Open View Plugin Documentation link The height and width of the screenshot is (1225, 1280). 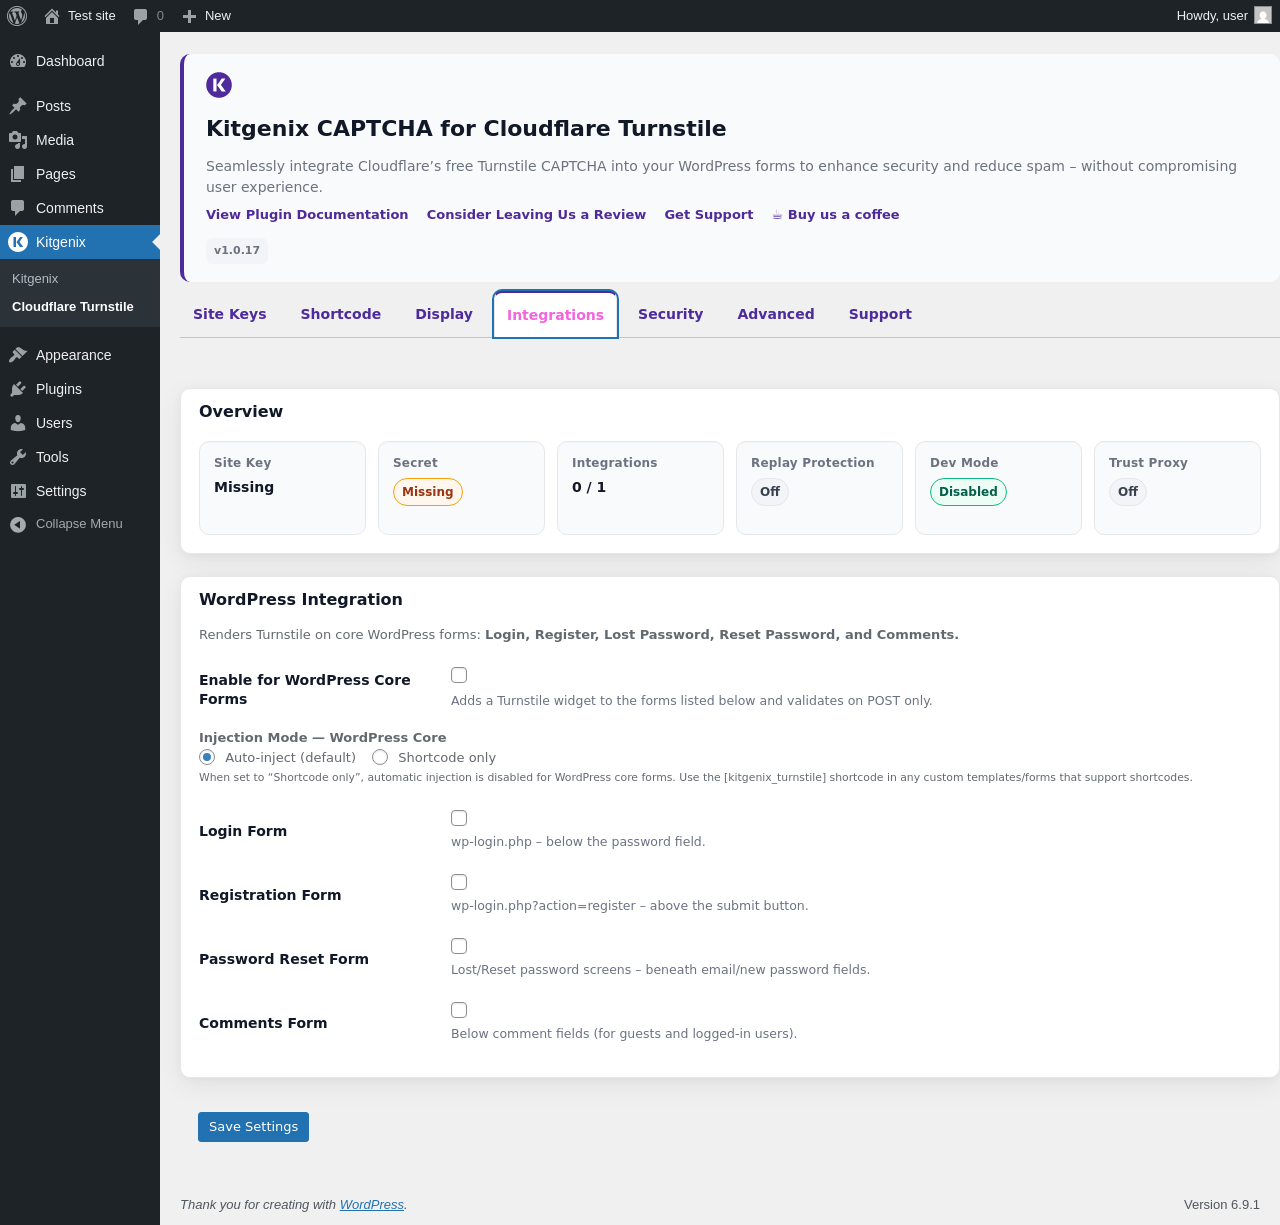(307, 215)
